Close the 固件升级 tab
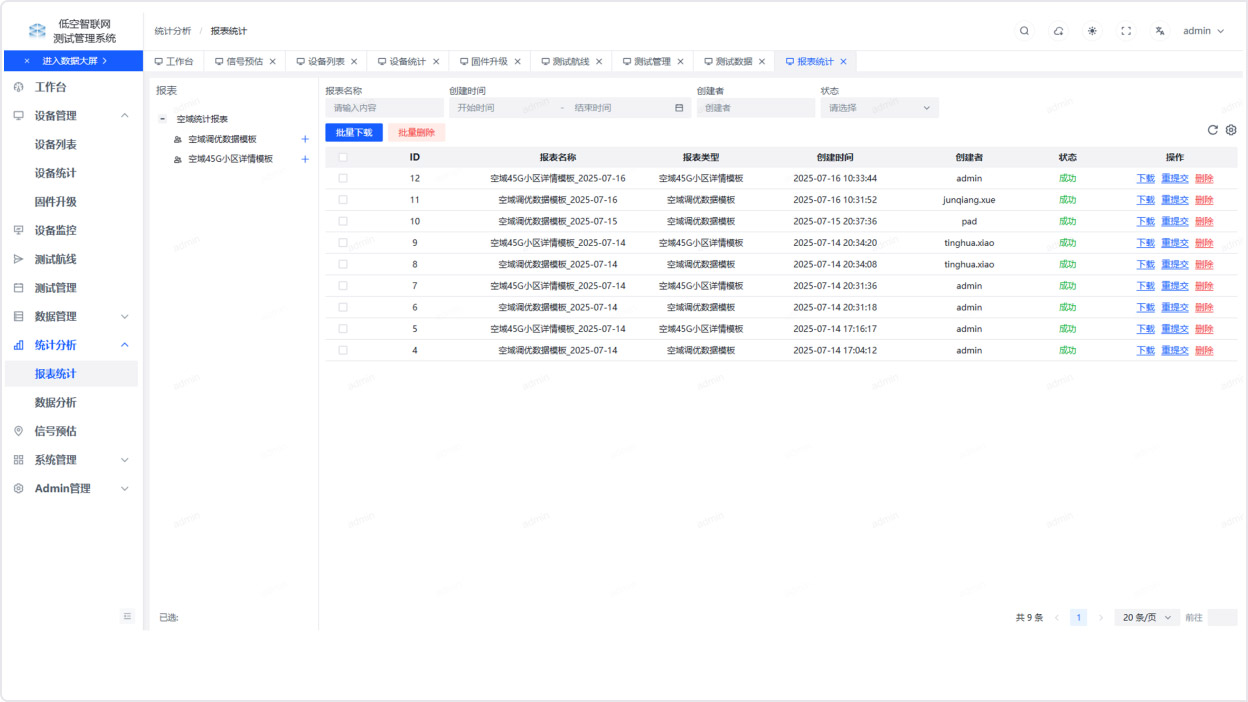The width and height of the screenshot is (1248, 702). (x=517, y=61)
